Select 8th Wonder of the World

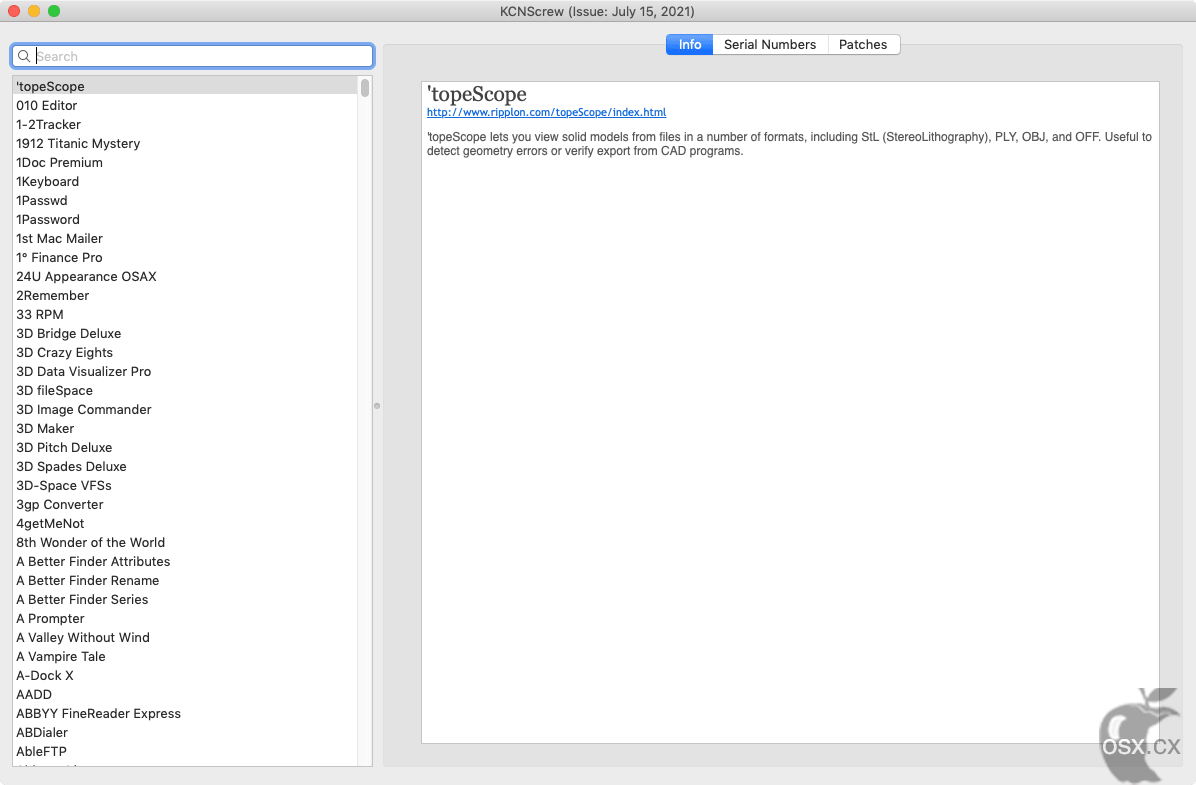pyautogui.click(x=185, y=542)
